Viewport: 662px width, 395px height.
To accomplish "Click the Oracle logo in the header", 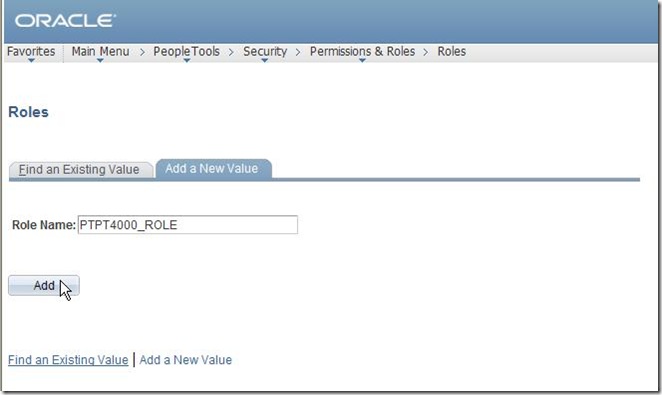I will (x=65, y=21).
